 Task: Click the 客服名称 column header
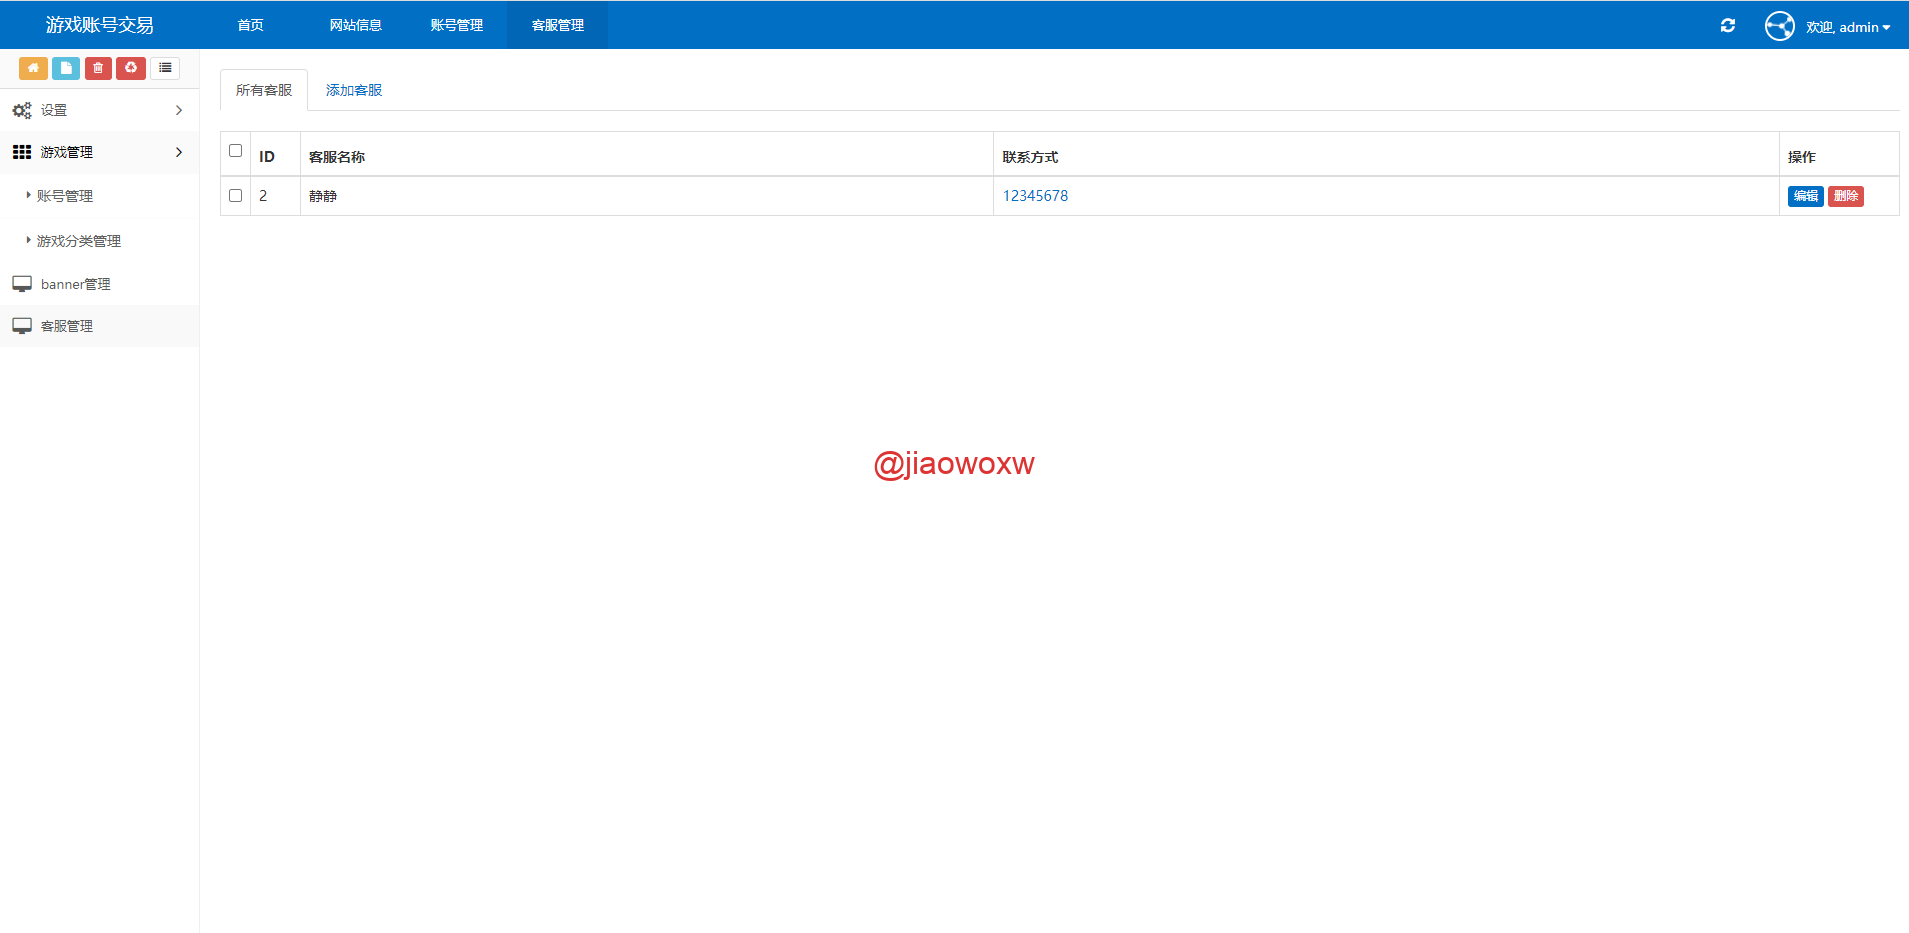coord(647,155)
